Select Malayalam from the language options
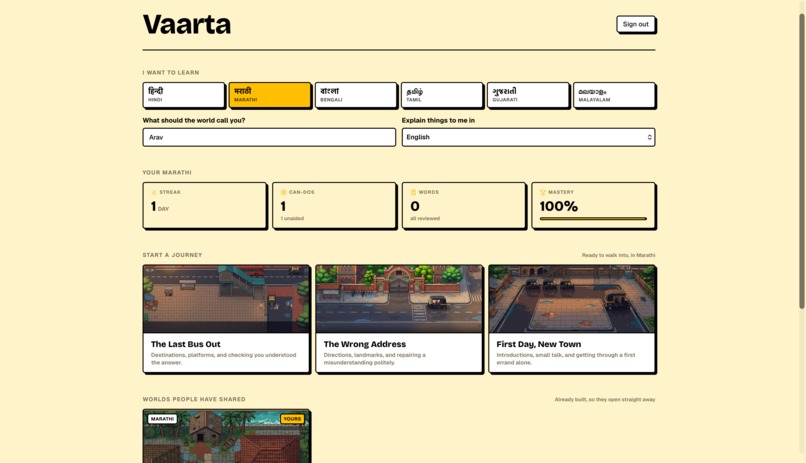 [x=614, y=95]
